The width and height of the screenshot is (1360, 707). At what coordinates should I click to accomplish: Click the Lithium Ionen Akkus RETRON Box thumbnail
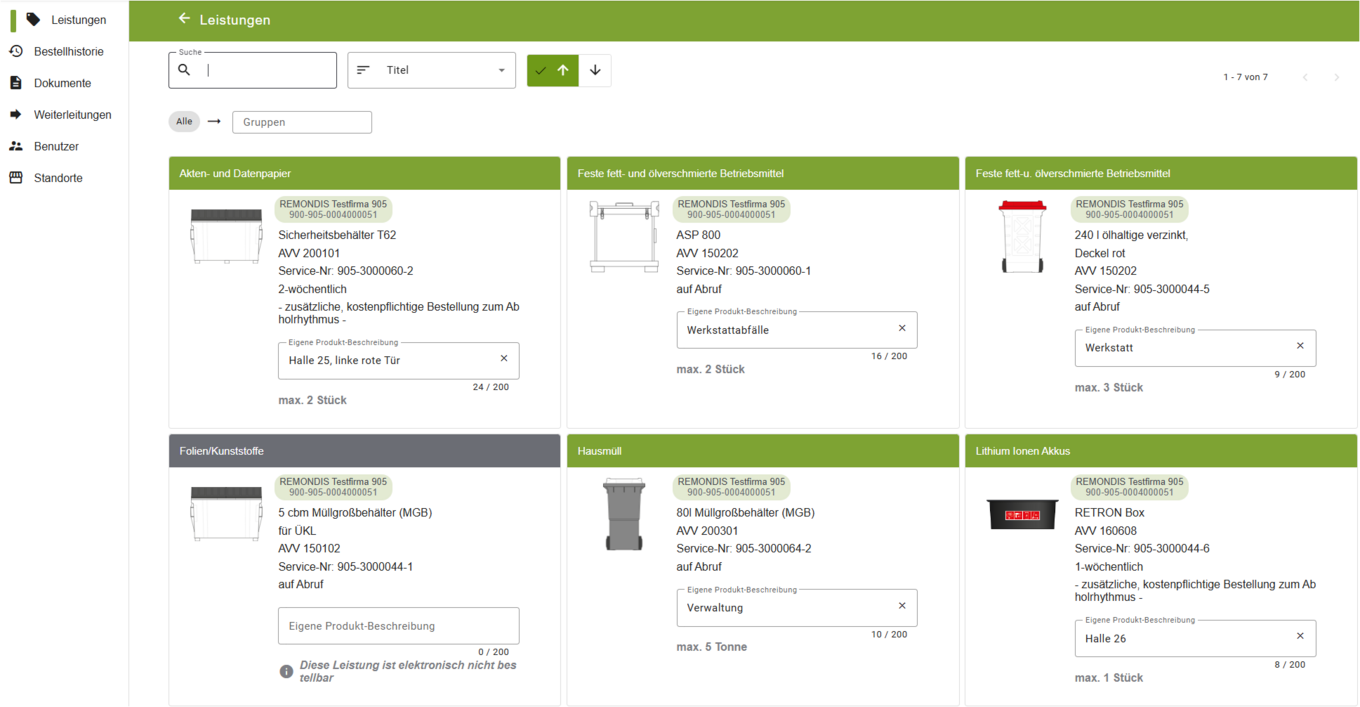click(x=1022, y=514)
